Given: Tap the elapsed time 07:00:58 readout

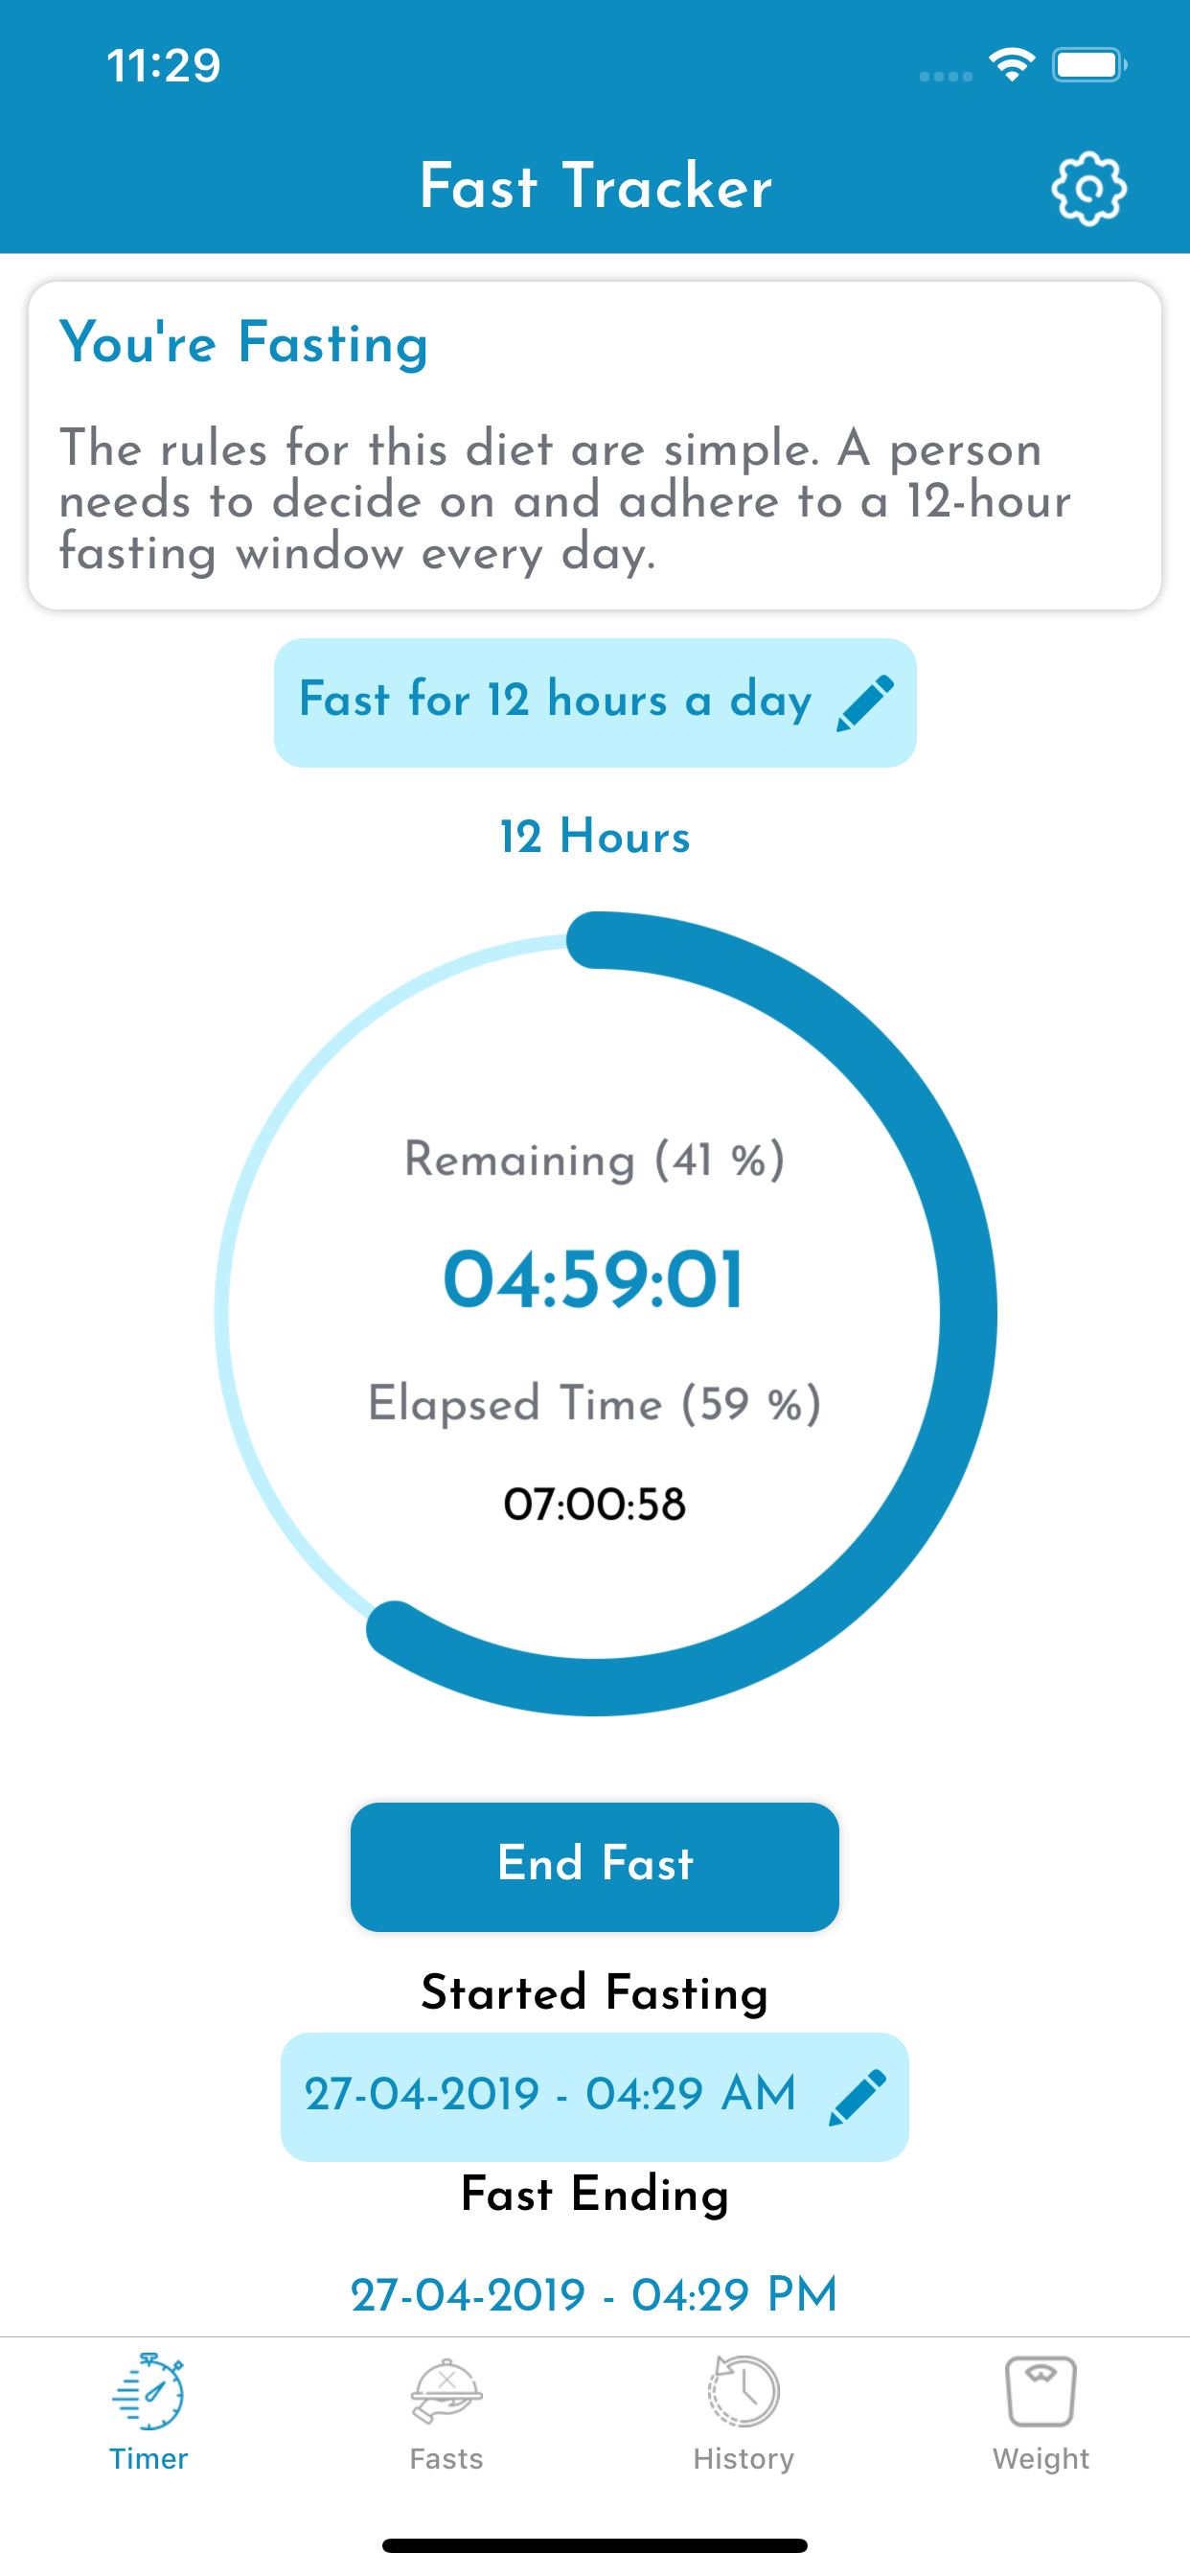Looking at the screenshot, I should [594, 1504].
